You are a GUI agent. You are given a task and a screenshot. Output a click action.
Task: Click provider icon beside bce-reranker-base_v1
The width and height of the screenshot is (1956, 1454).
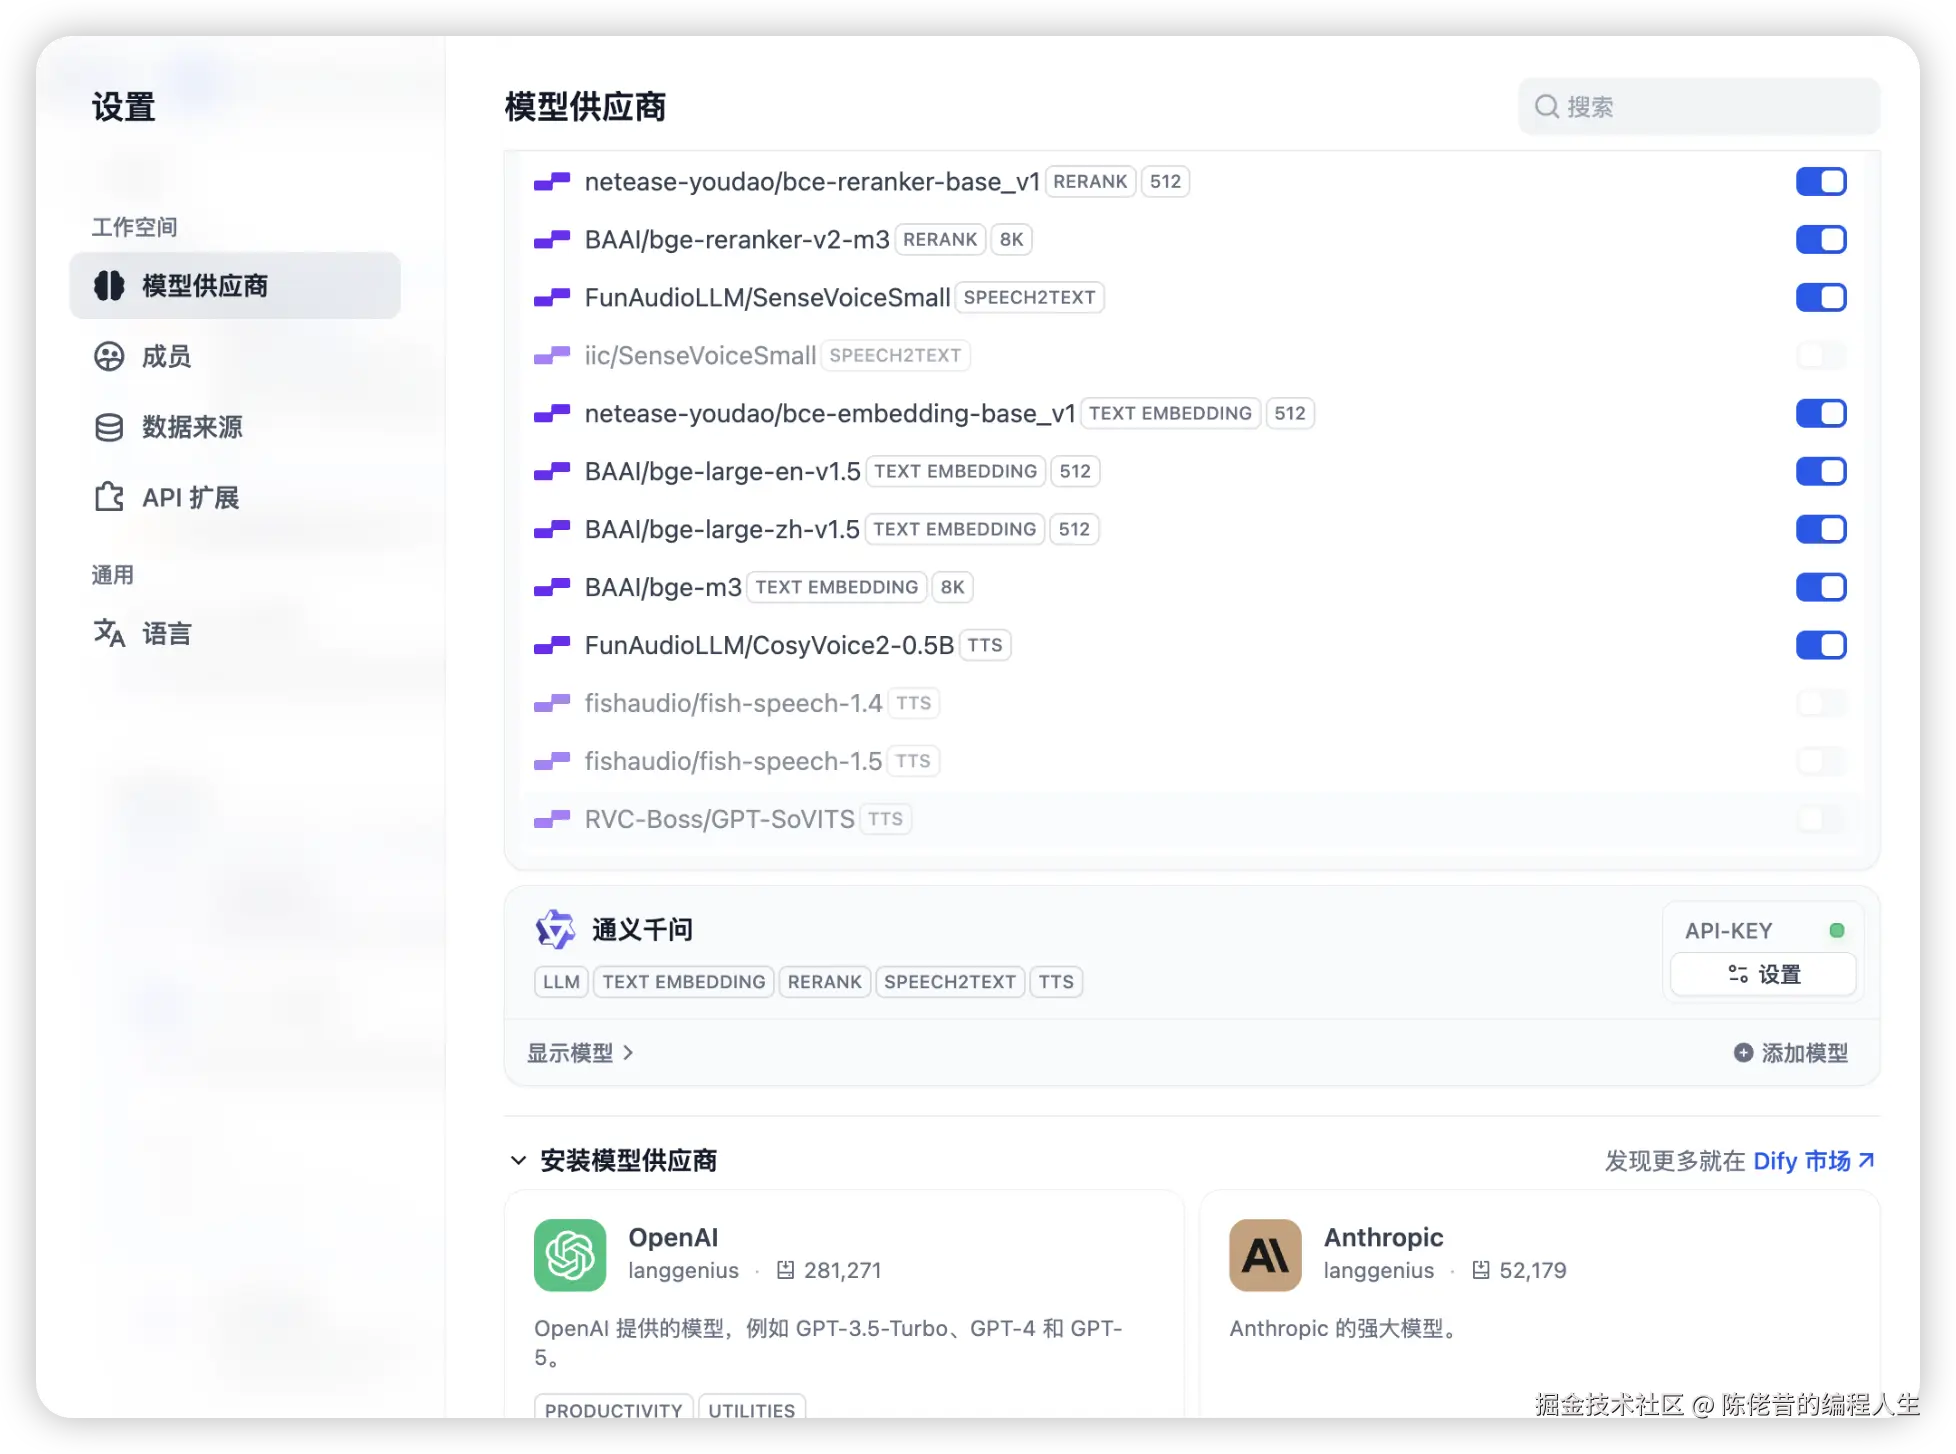tap(552, 182)
